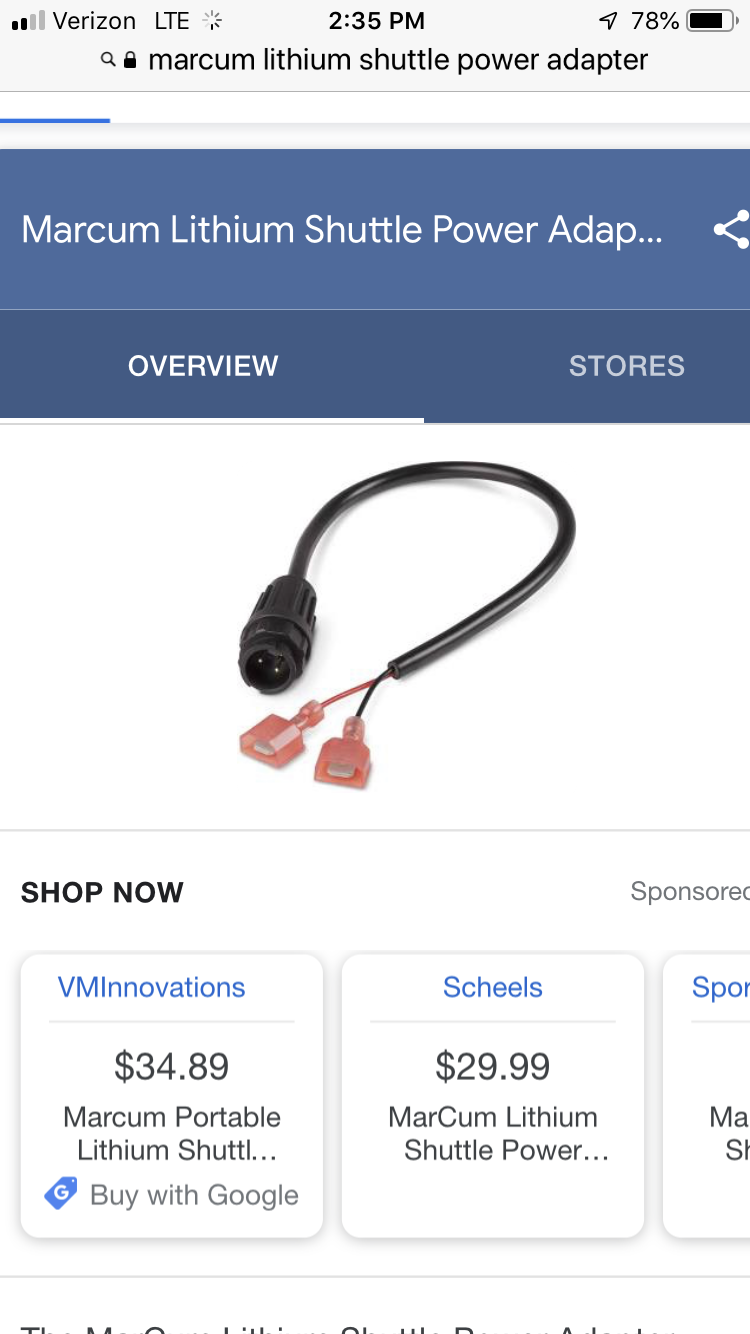
Task: Tap the search magnifier icon in address bar
Action: 108,60
